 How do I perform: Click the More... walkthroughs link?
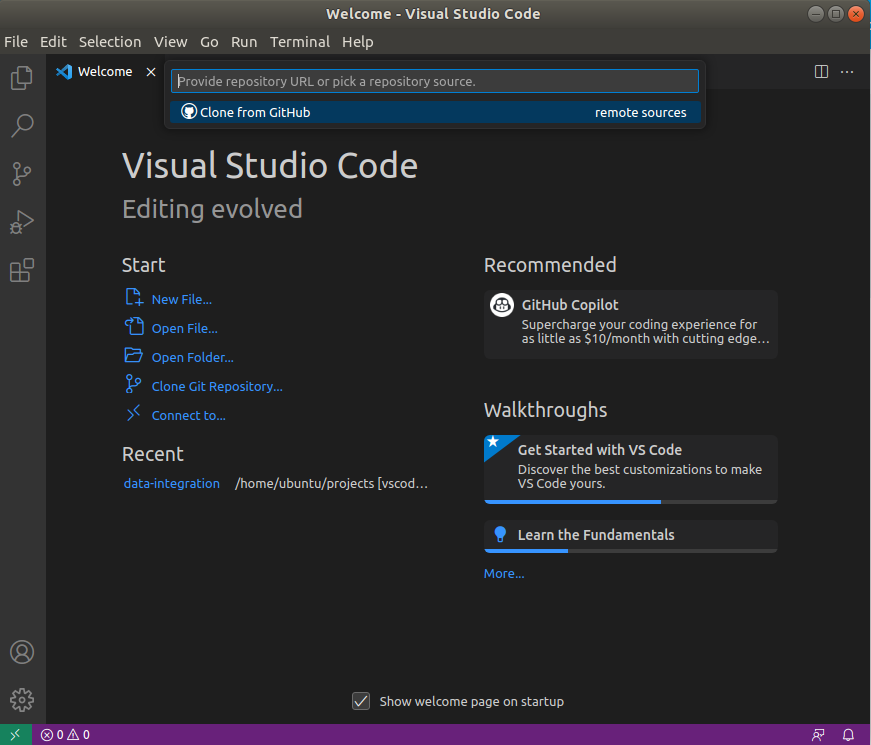(504, 573)
